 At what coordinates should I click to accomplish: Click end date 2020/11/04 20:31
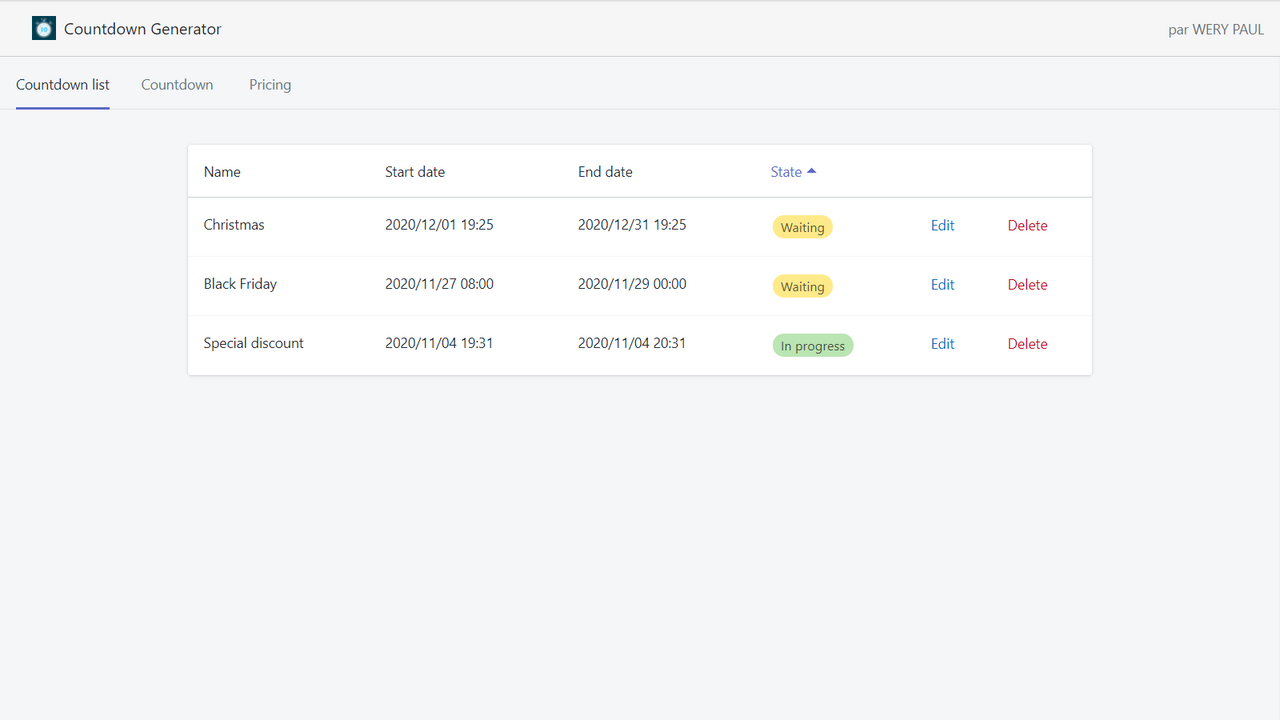click(632, 343)
